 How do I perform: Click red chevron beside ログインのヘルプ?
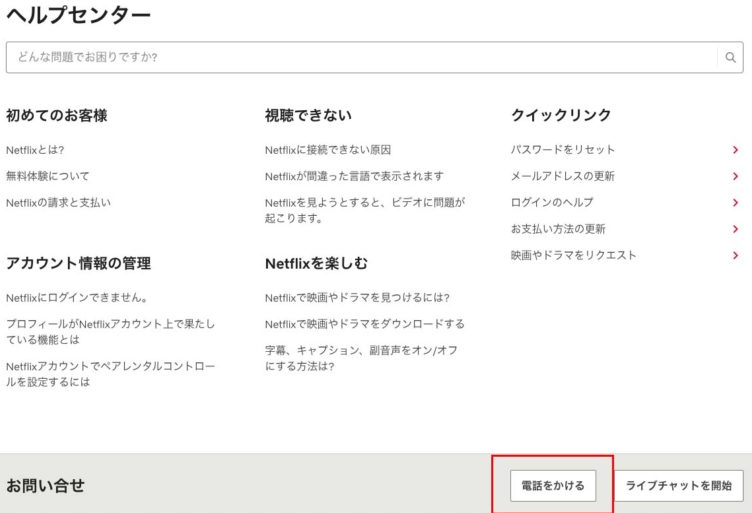[735, 203]
